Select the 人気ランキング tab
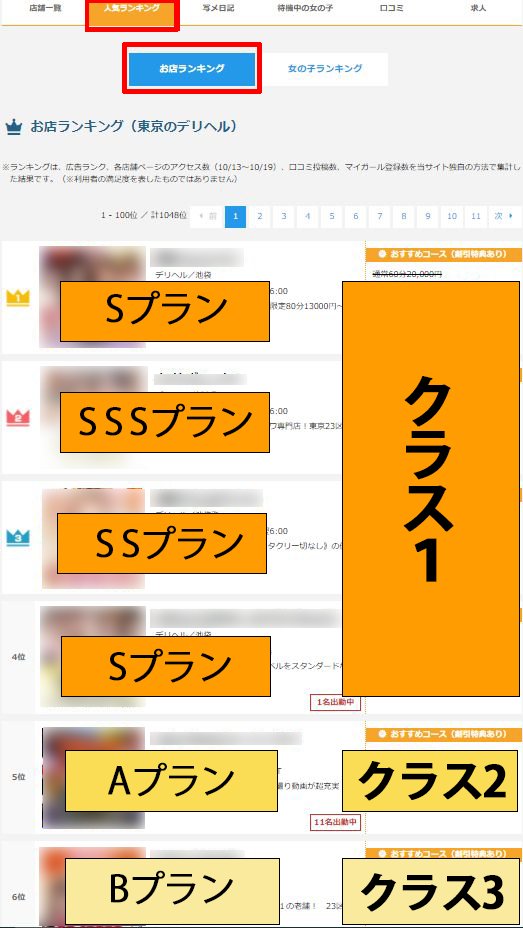Screen dimensions: 523x928 click(132, 10)
